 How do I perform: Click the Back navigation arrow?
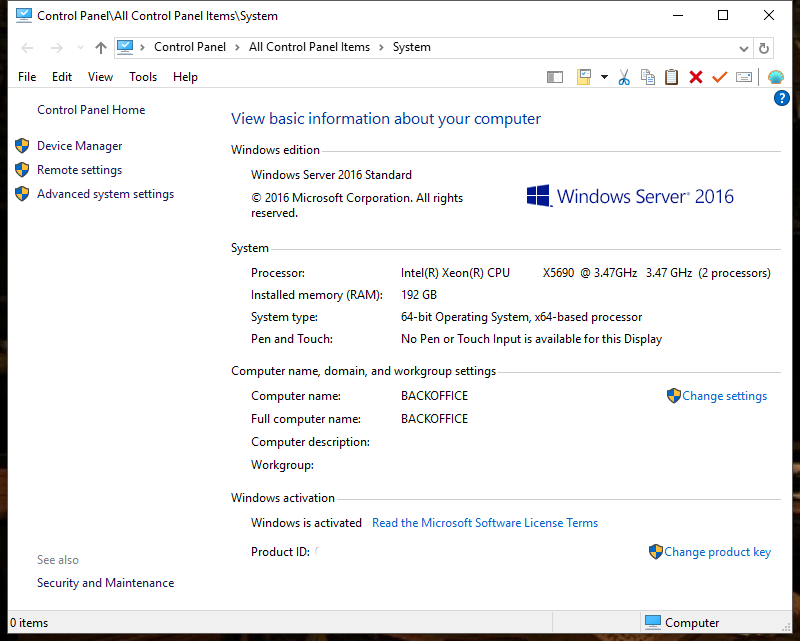pos(27,48)
